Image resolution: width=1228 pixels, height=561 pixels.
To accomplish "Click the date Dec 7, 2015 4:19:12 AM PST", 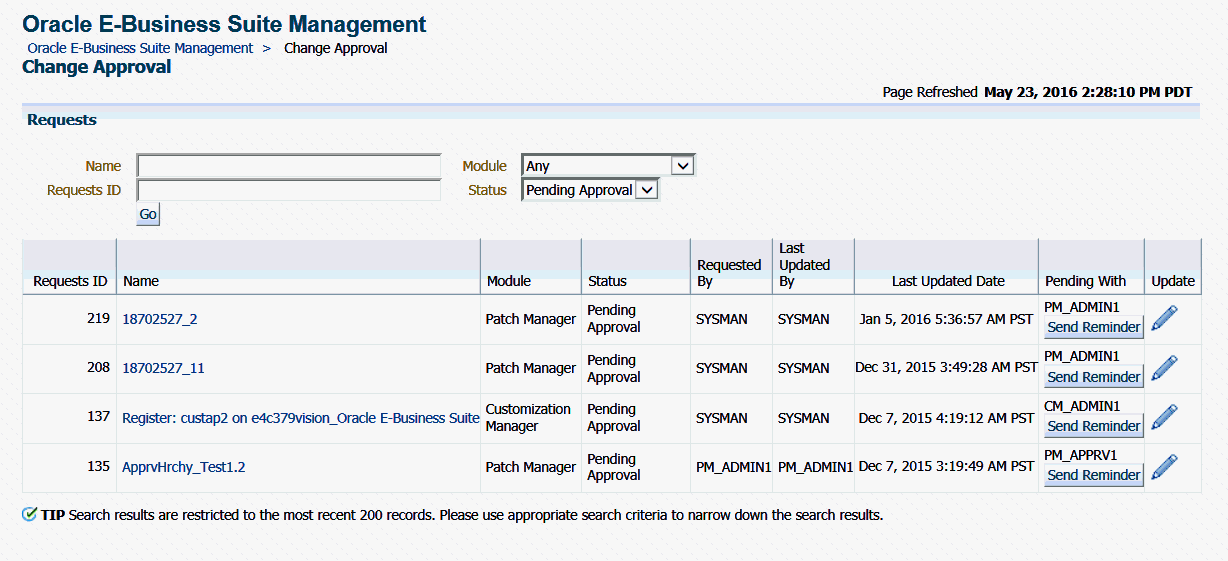I will pyautogui.click(x=946, y=418).
